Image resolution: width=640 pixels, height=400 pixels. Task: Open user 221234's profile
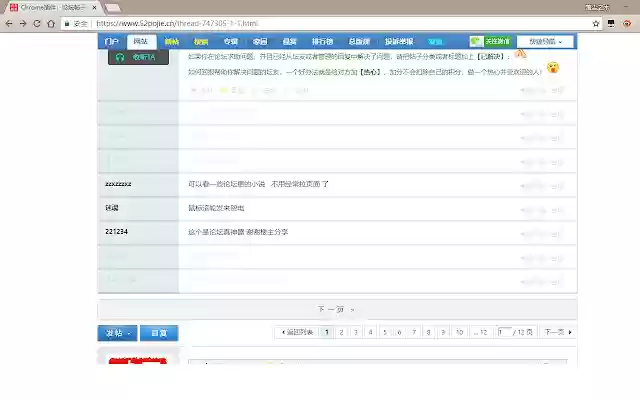coord(116,231)
